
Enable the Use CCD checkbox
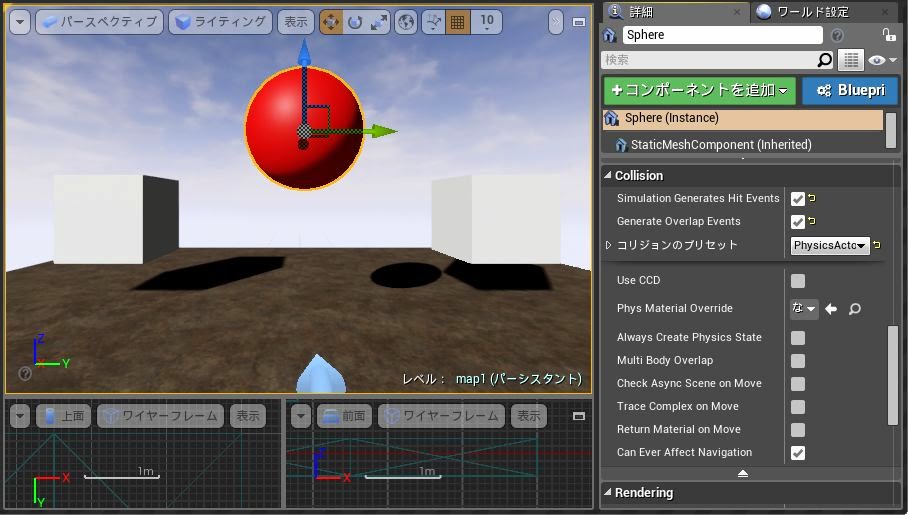[798, 281]
